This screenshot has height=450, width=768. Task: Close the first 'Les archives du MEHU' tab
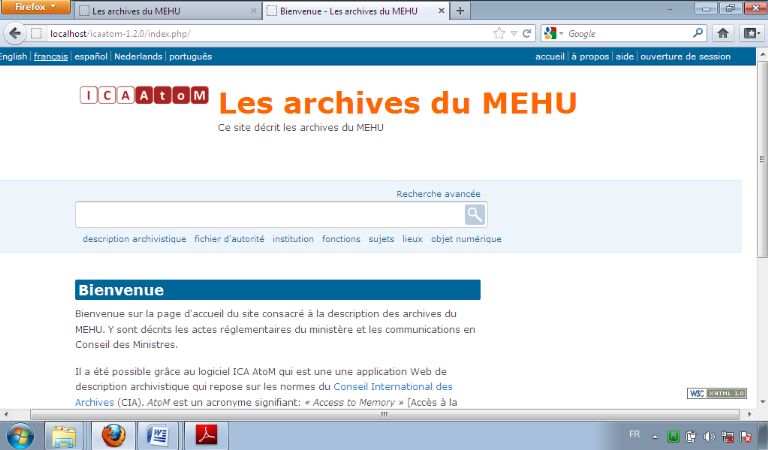254,11
